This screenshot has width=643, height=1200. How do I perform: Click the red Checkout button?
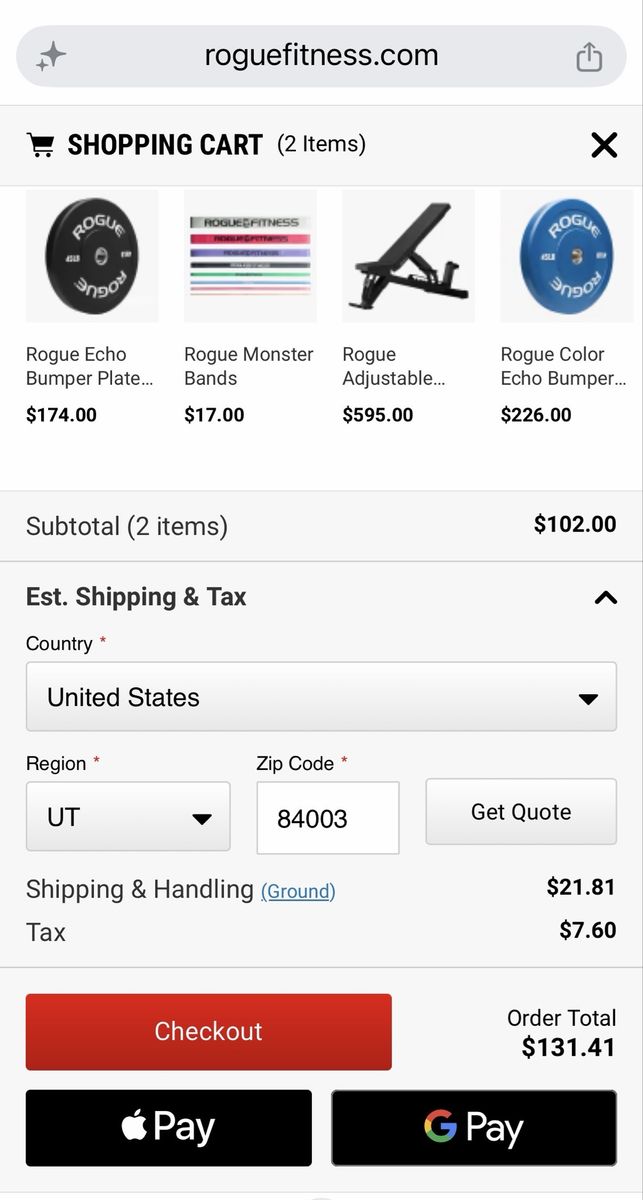click(209, 1032)
